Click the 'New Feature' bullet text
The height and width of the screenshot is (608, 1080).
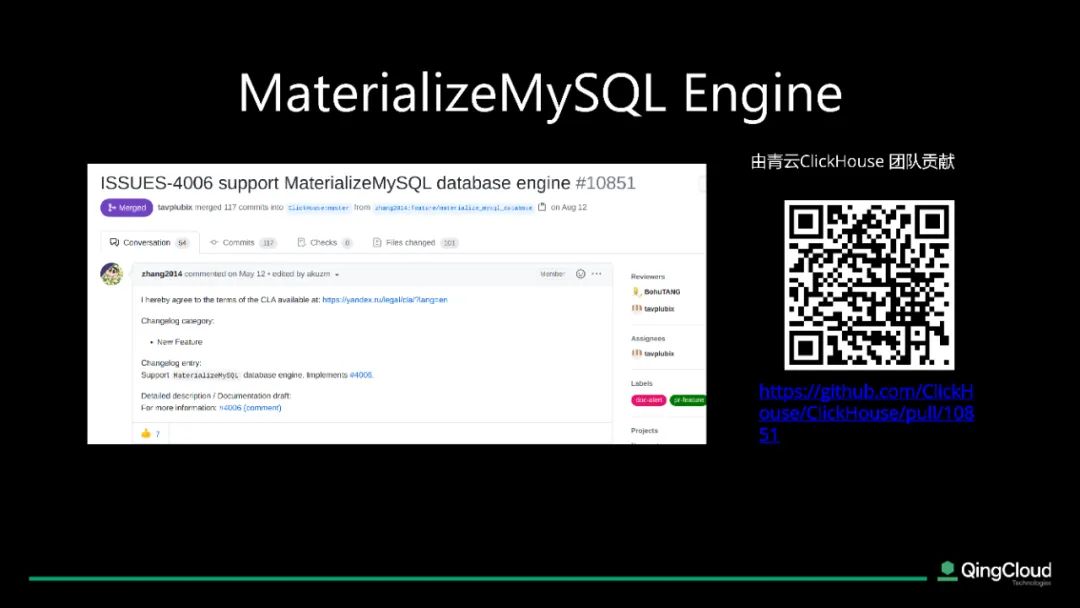(x=180, y=342)
